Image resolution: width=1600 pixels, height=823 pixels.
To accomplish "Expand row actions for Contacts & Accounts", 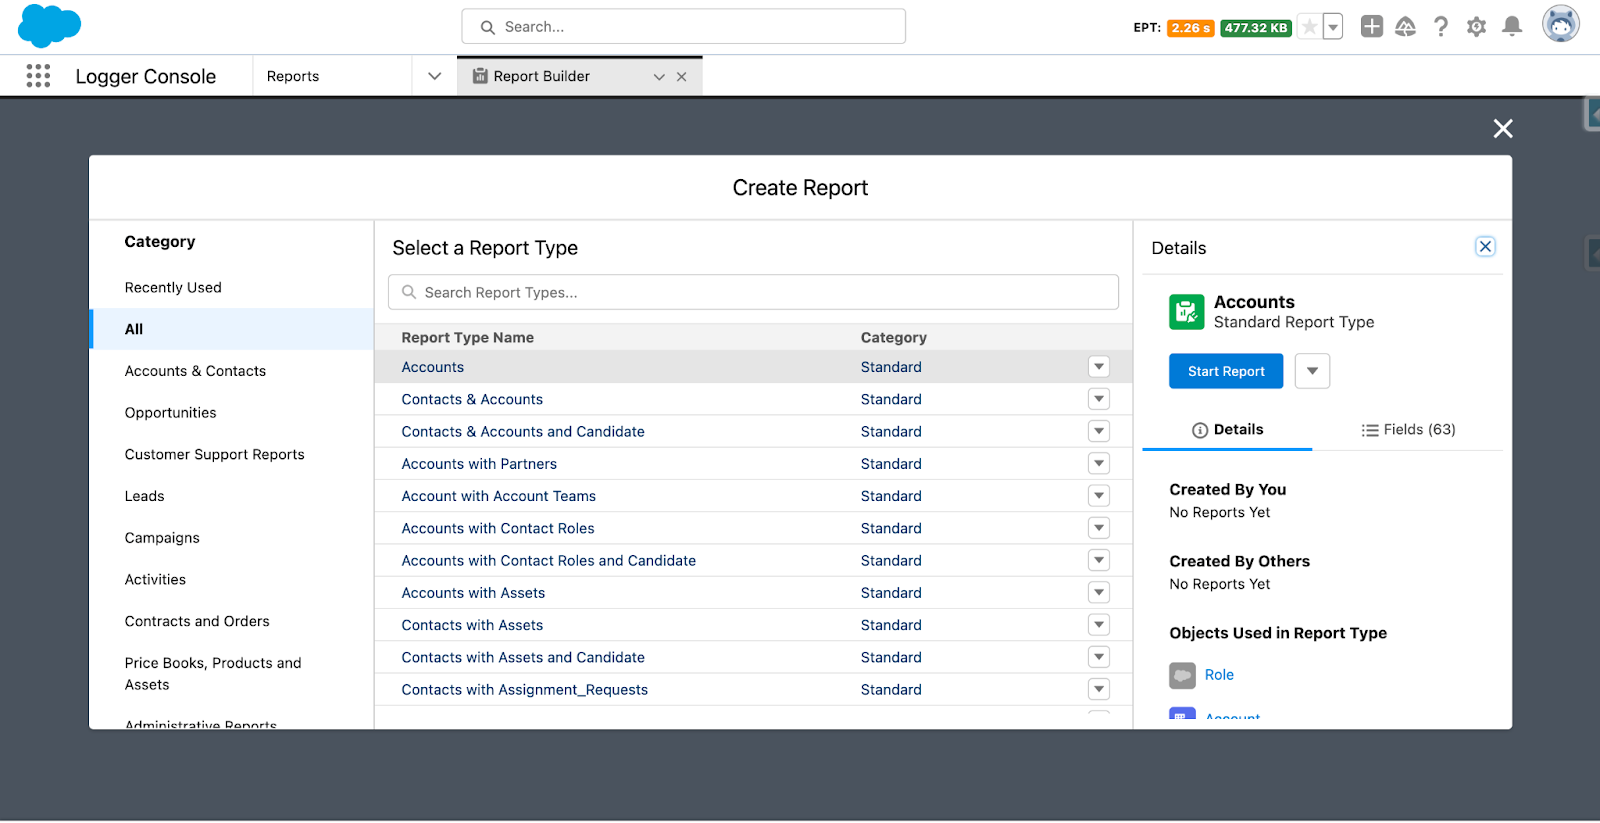I will [x=1099, y=399].
